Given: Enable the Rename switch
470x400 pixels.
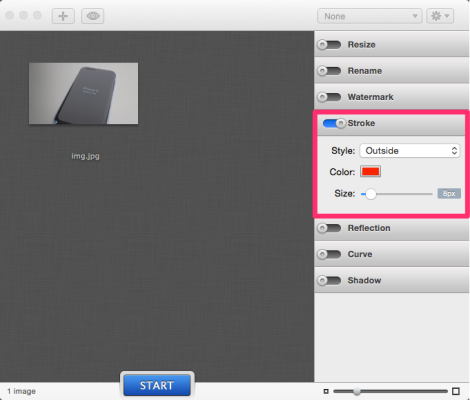Looking at the screenshot, I should 329,71.
